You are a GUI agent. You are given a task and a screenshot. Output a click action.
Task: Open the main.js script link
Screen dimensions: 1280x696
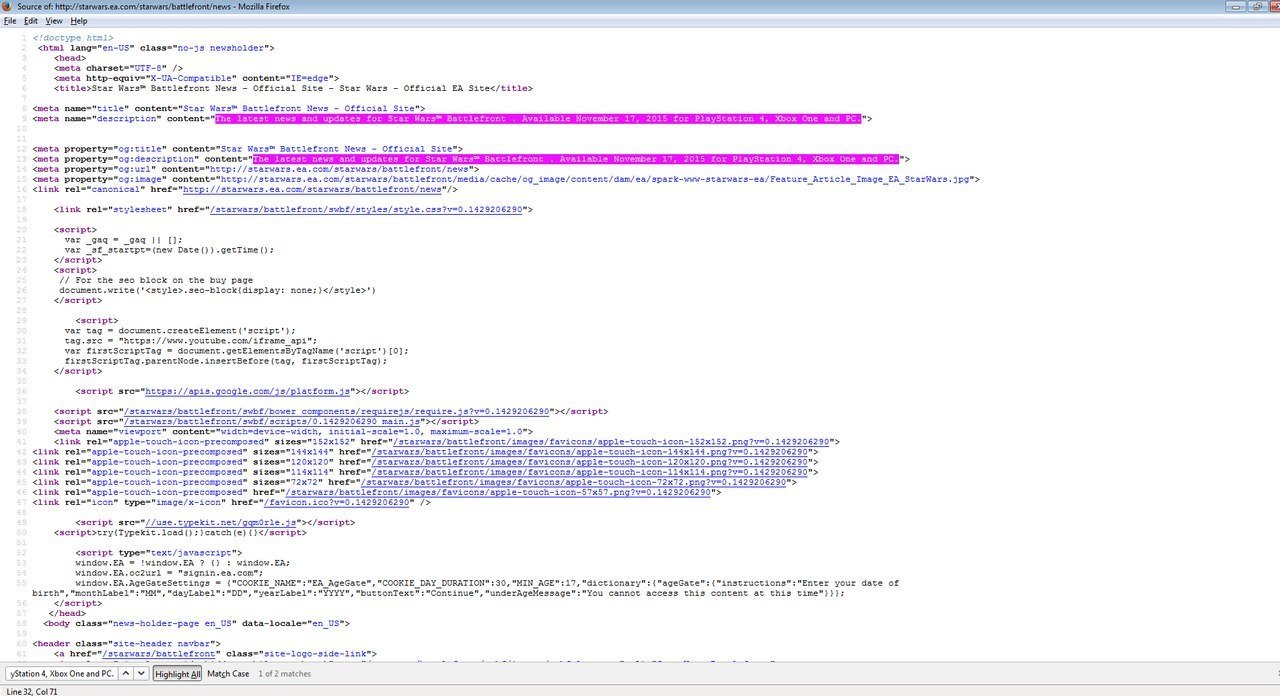(x=274, y=421)
